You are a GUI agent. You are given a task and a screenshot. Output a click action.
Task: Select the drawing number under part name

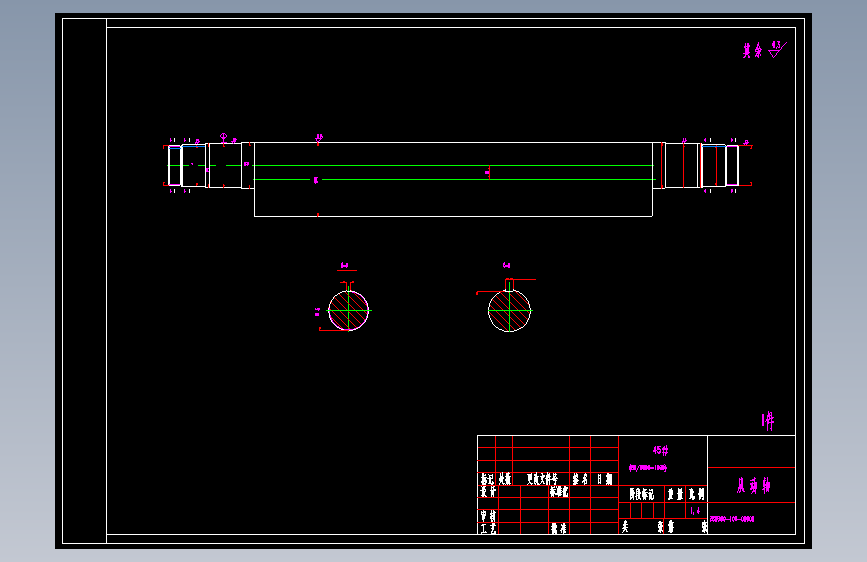click(732, 519)
